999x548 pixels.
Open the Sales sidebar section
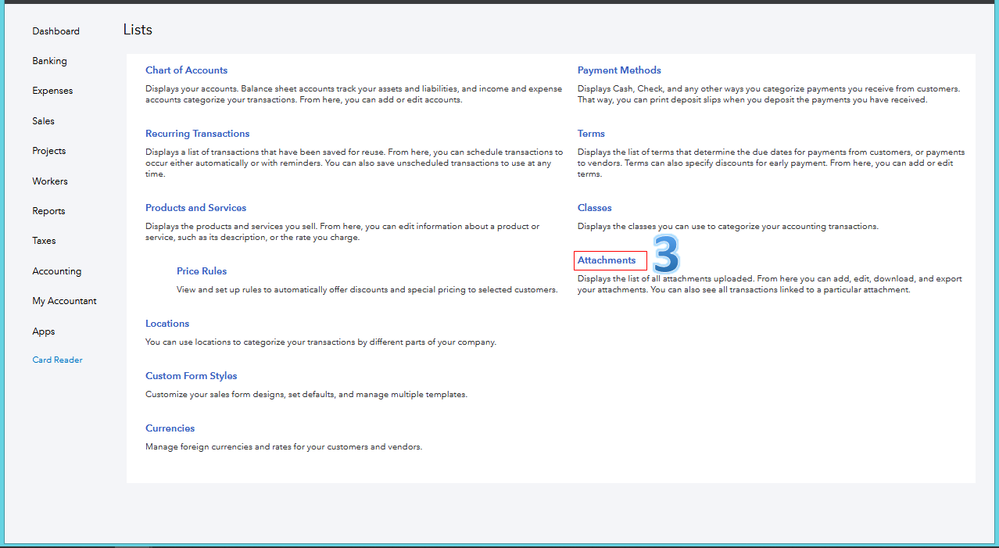coord(43,121)
